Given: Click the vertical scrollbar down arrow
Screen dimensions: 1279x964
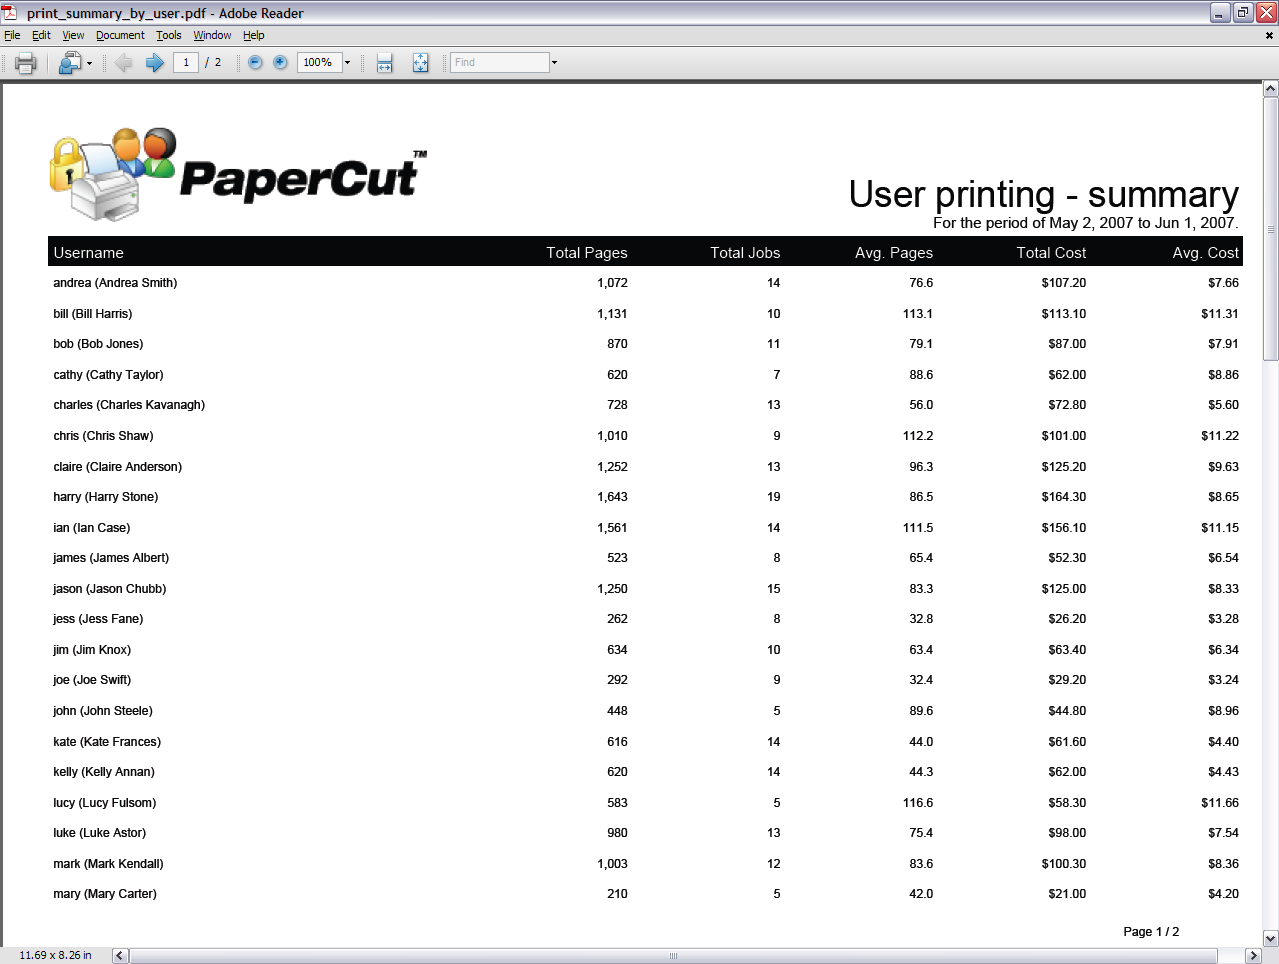Looking at the screenshot, I should click(x=1270, y=938).
